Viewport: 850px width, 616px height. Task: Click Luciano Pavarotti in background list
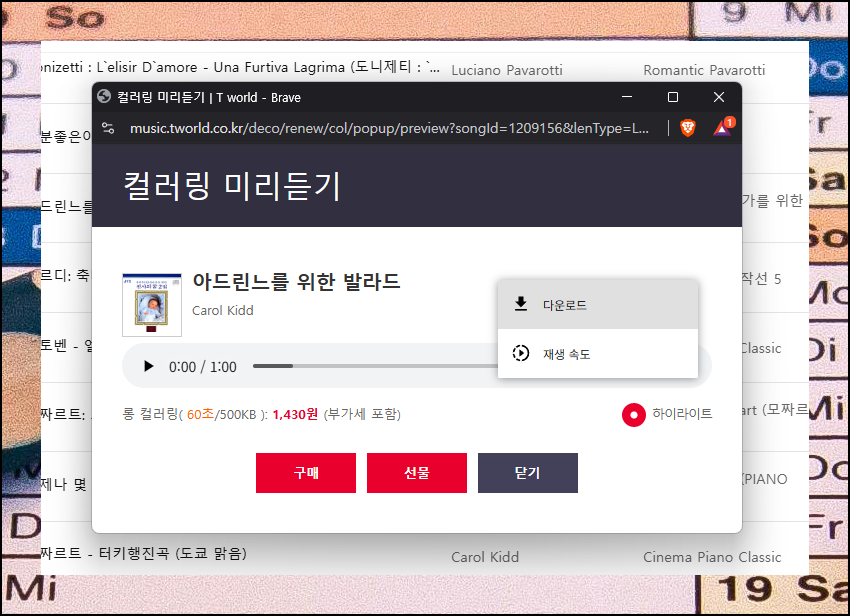pos(507,70)
